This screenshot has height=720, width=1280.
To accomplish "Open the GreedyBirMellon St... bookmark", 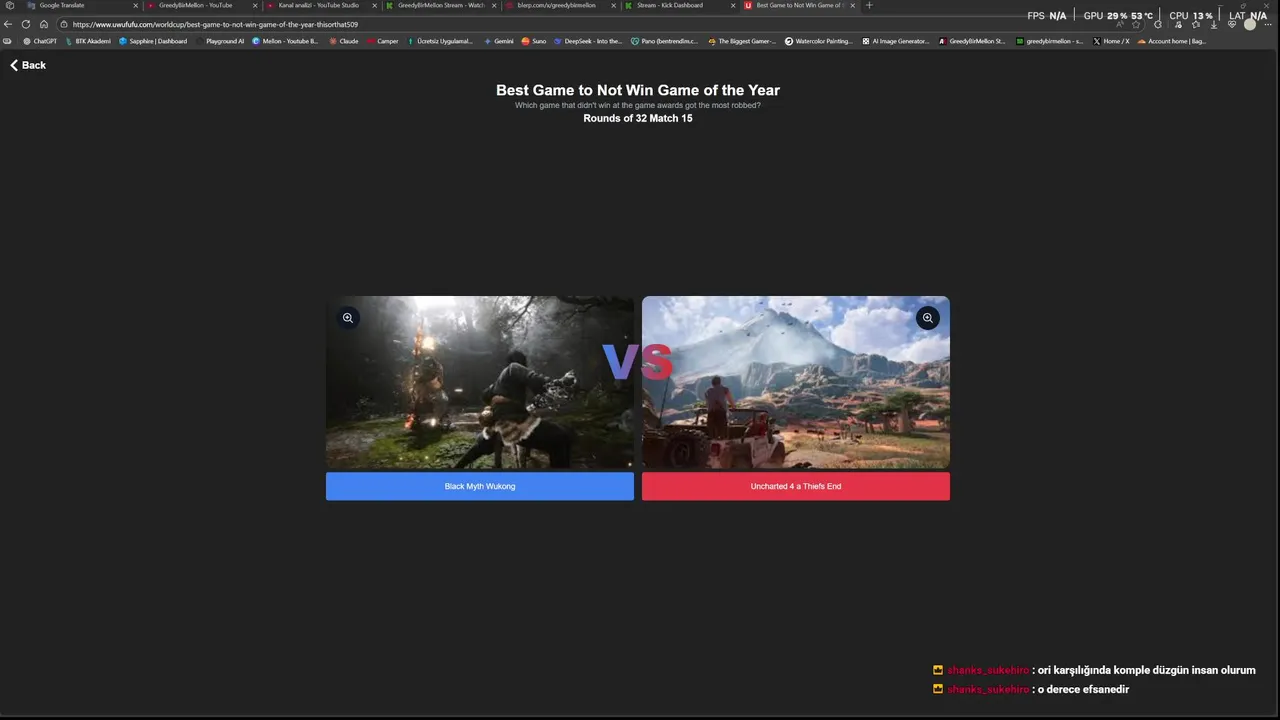I will pos(973,41).
